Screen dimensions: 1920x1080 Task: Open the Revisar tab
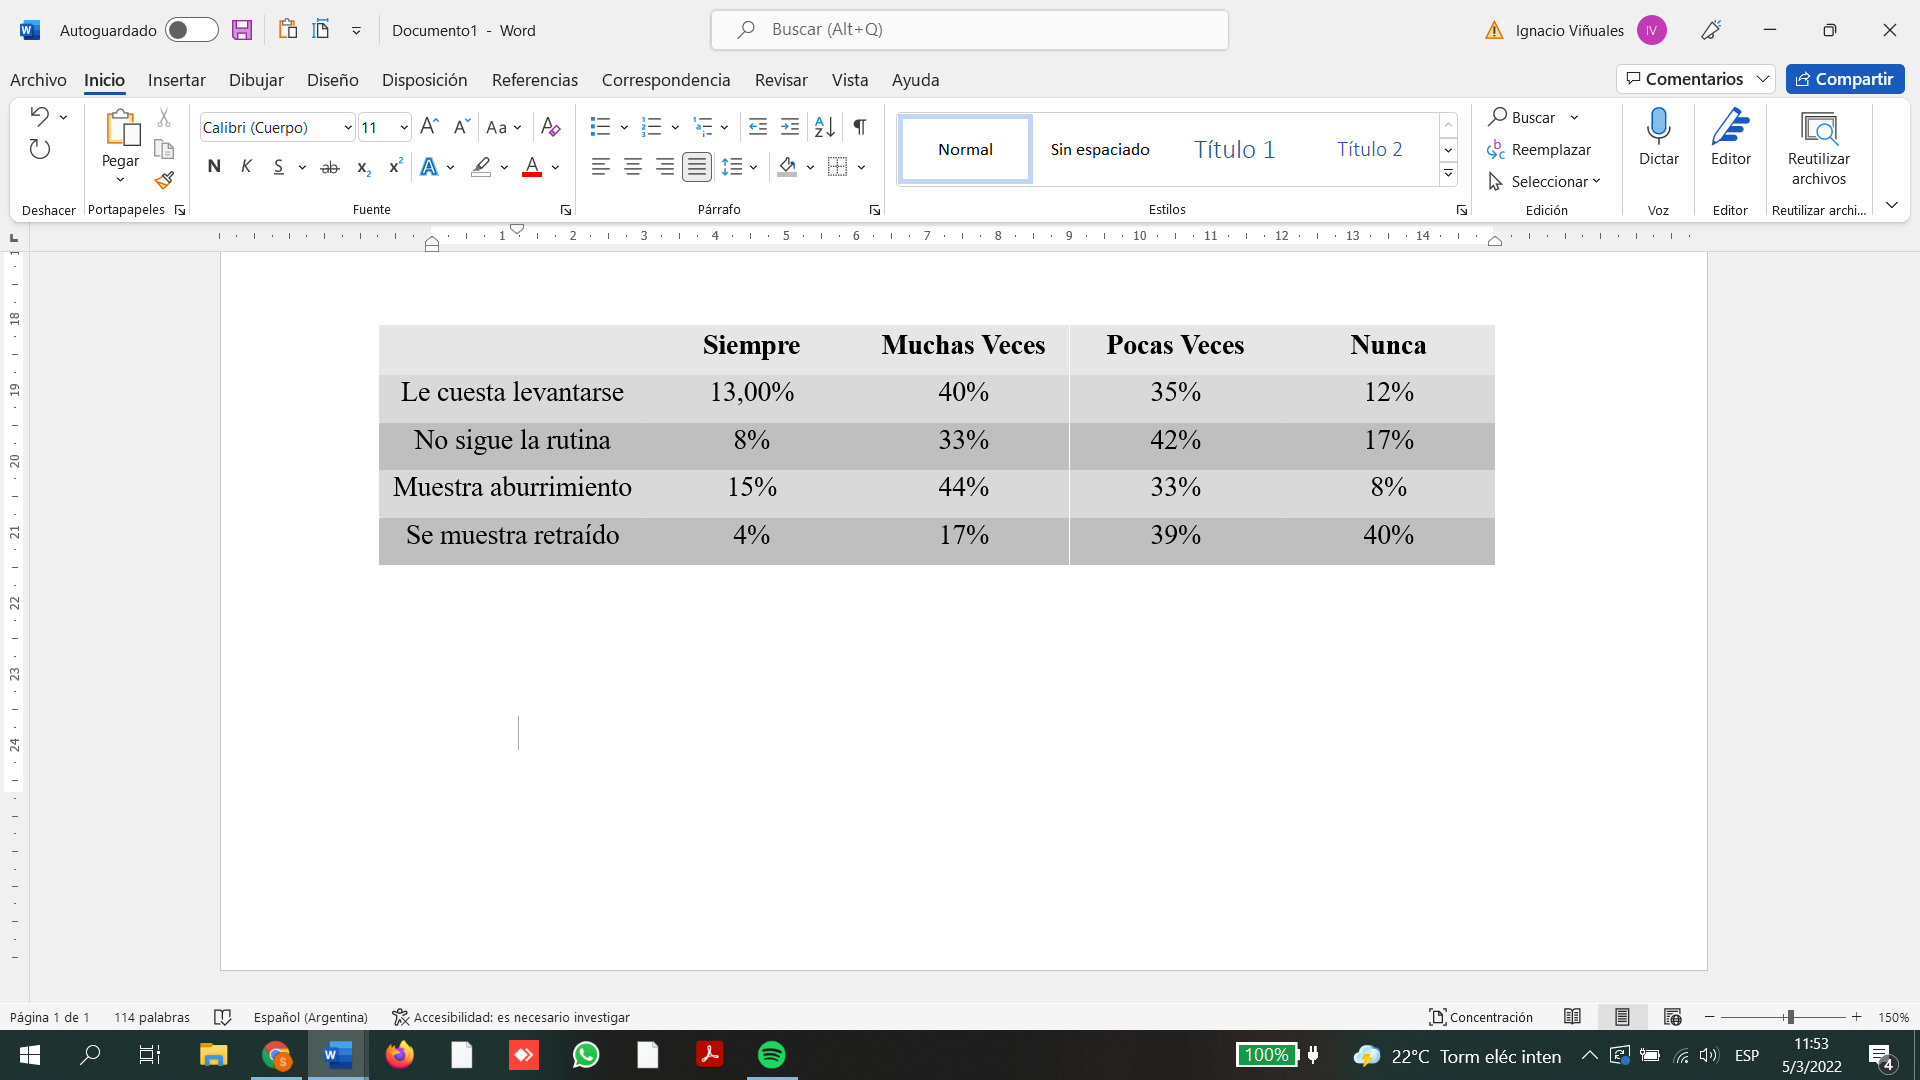(x=781, y=80)
